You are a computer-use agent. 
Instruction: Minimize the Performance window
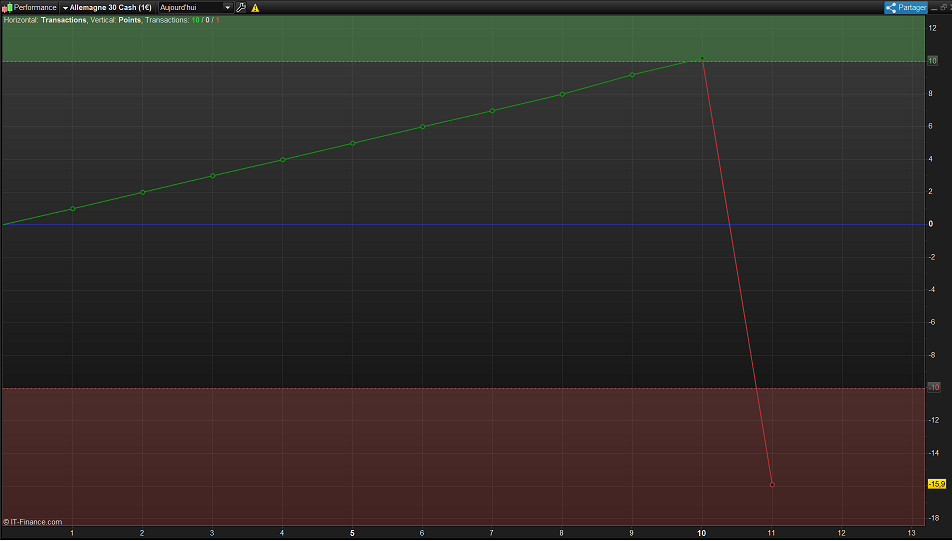point(934,7)
